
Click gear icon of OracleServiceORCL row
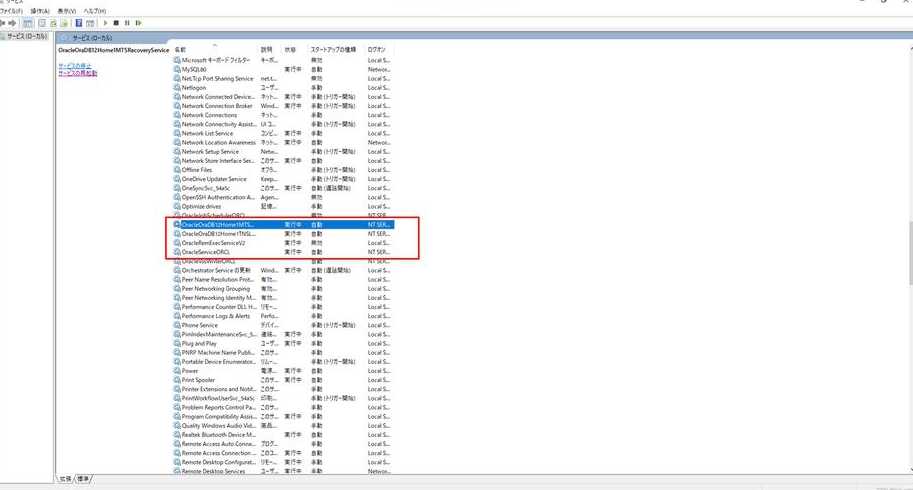(177, 252)
